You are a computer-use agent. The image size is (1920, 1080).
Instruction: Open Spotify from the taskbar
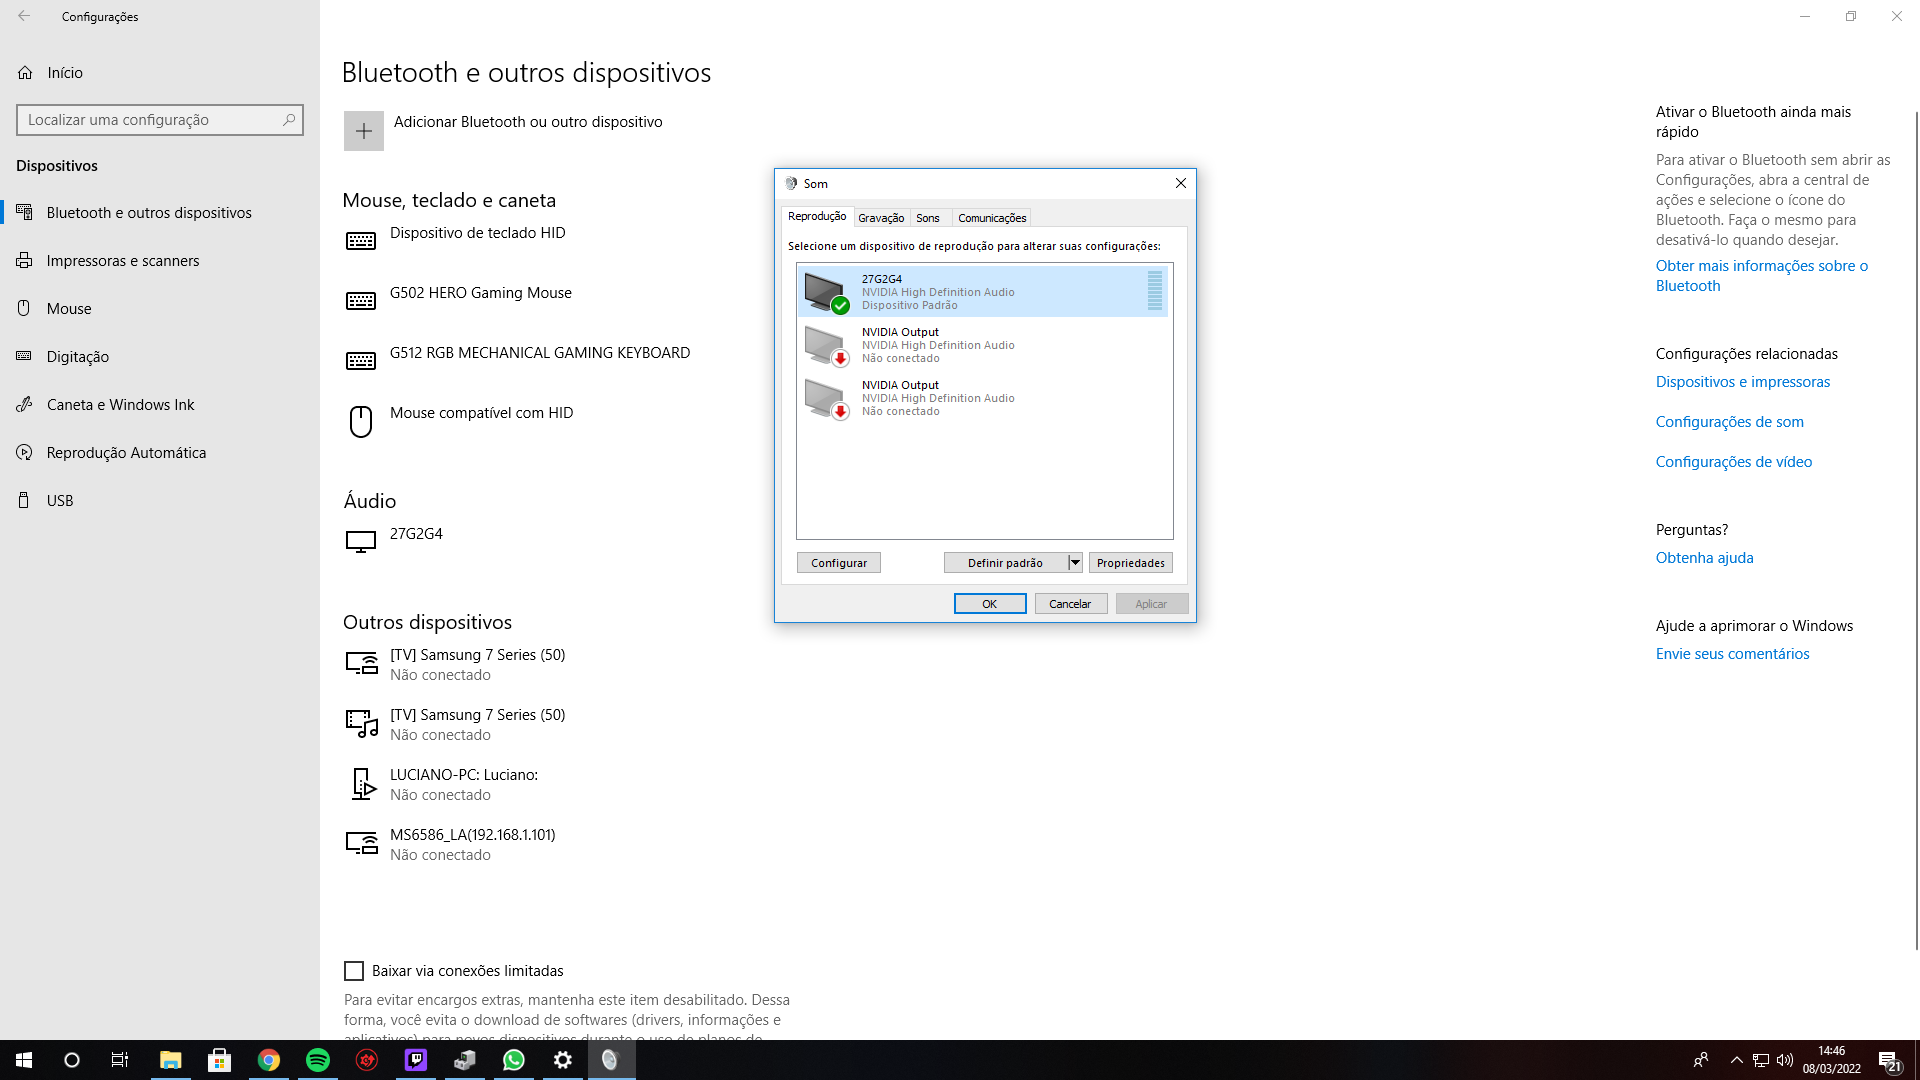[x=318, y=1060]
